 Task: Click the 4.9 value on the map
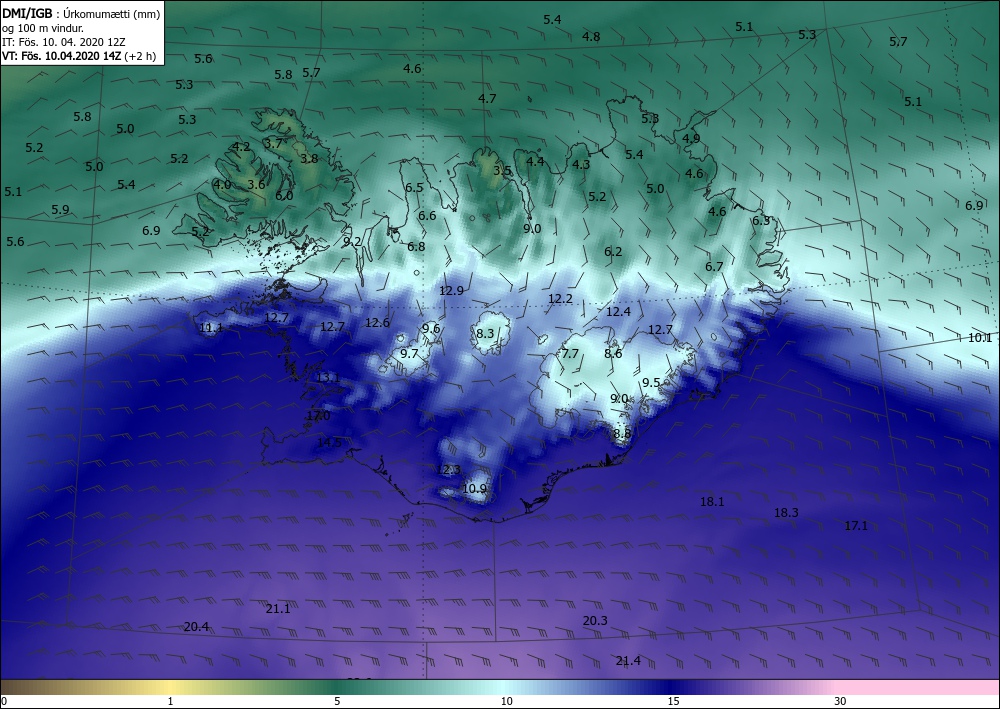[x=691, y=138]
